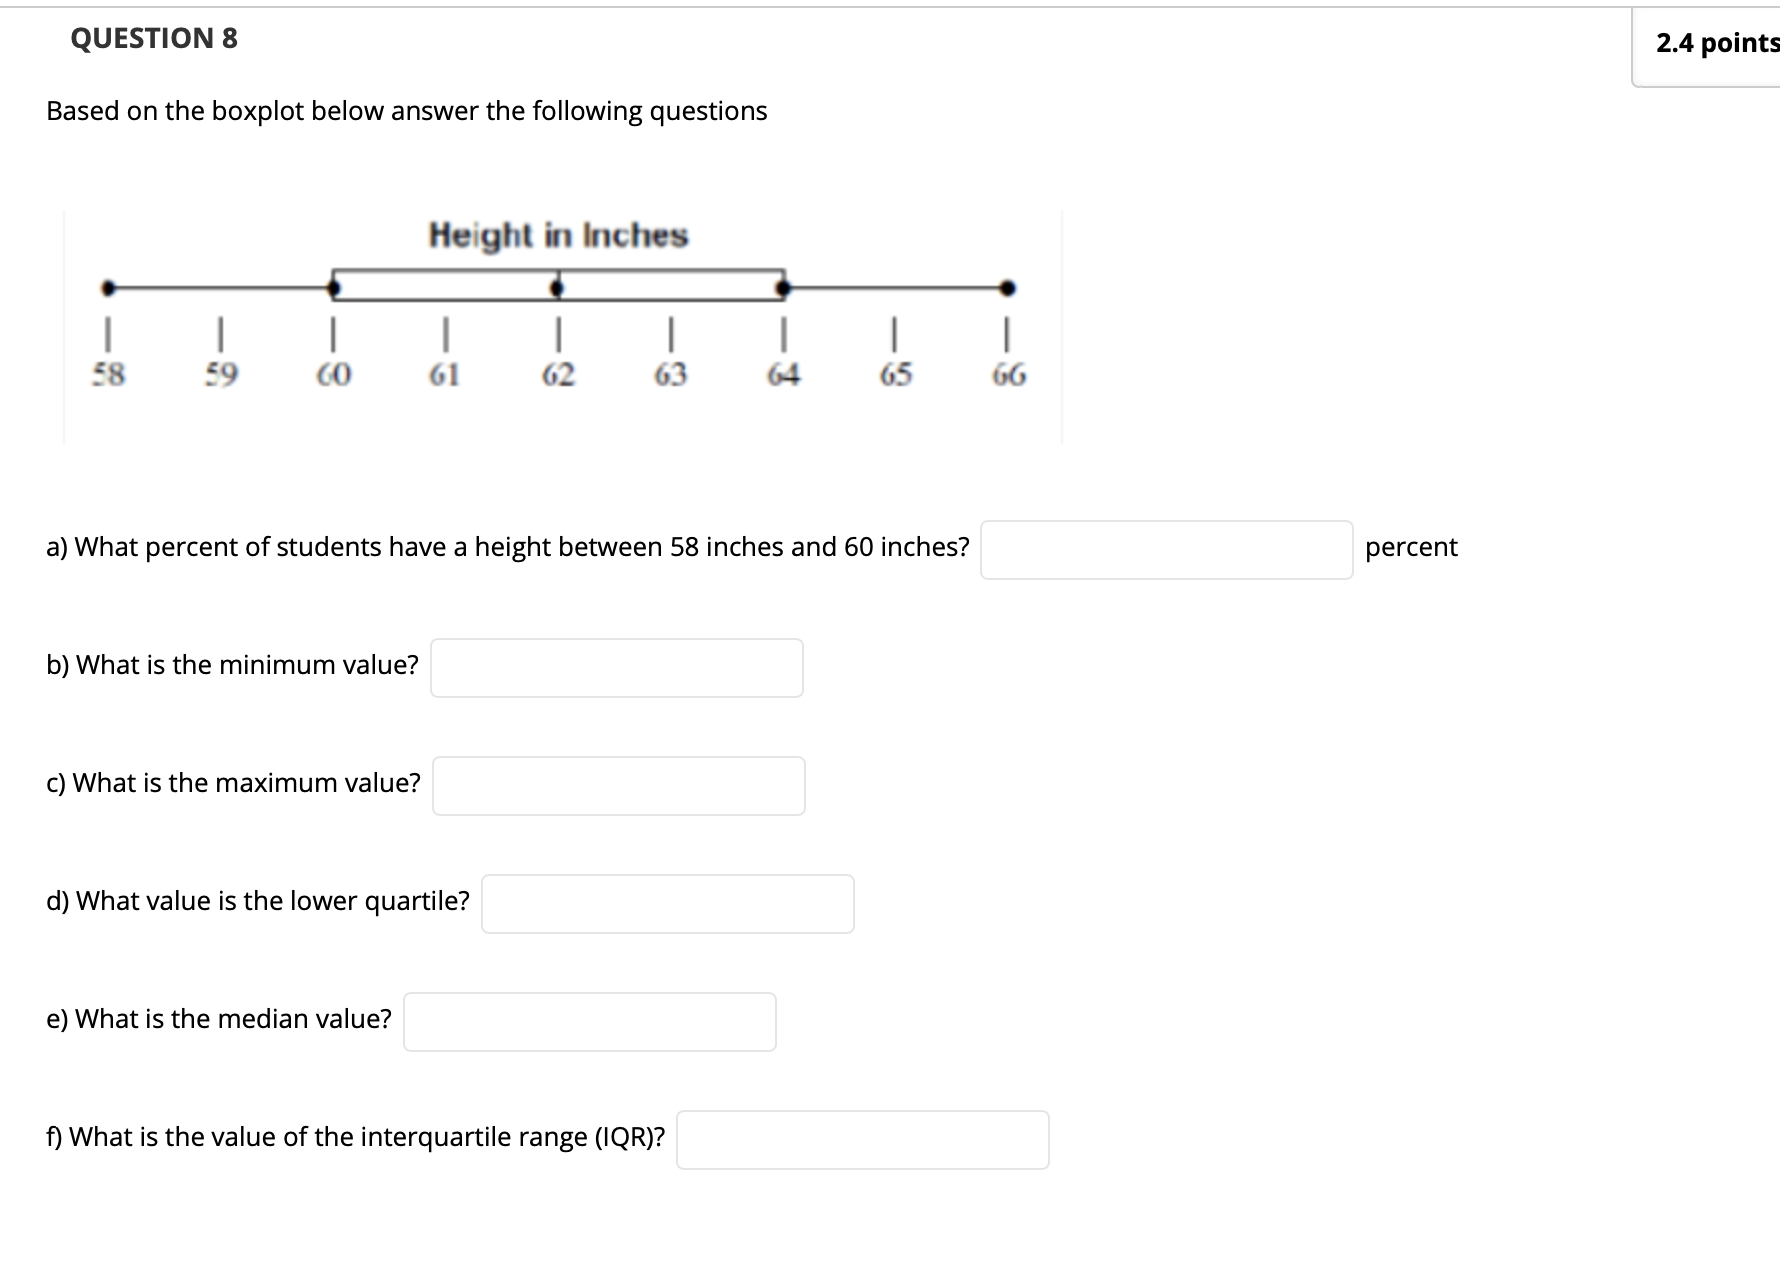The image size is (1780, 1274).
Task: Select the maximum value answer box
Action: [x=618, y=786]
